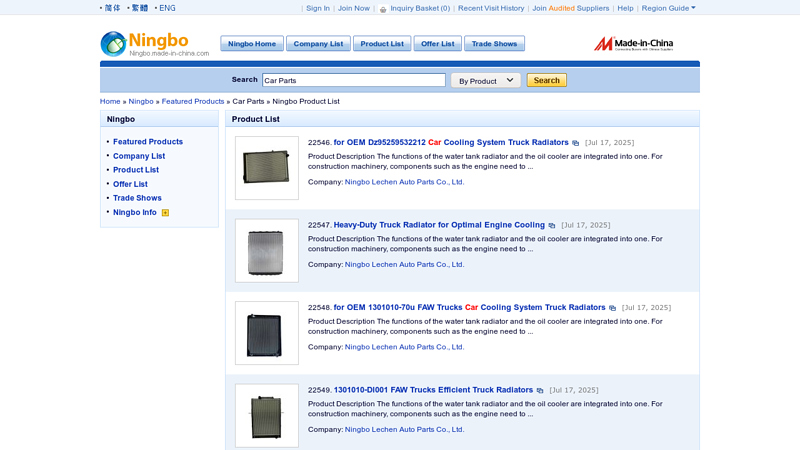Open the Offer List tab
This screenshot has width=800, height=450.
438,44
